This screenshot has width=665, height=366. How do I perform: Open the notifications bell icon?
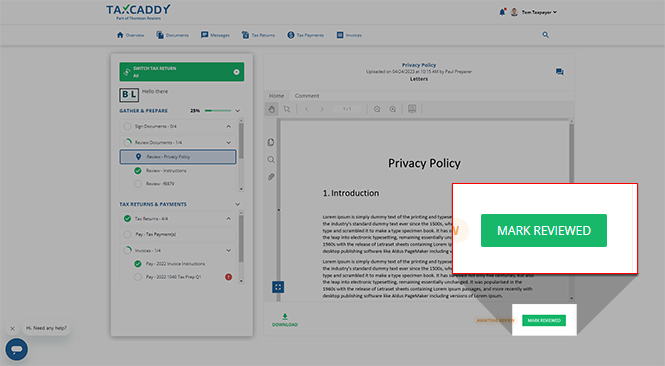click(502, 12)
